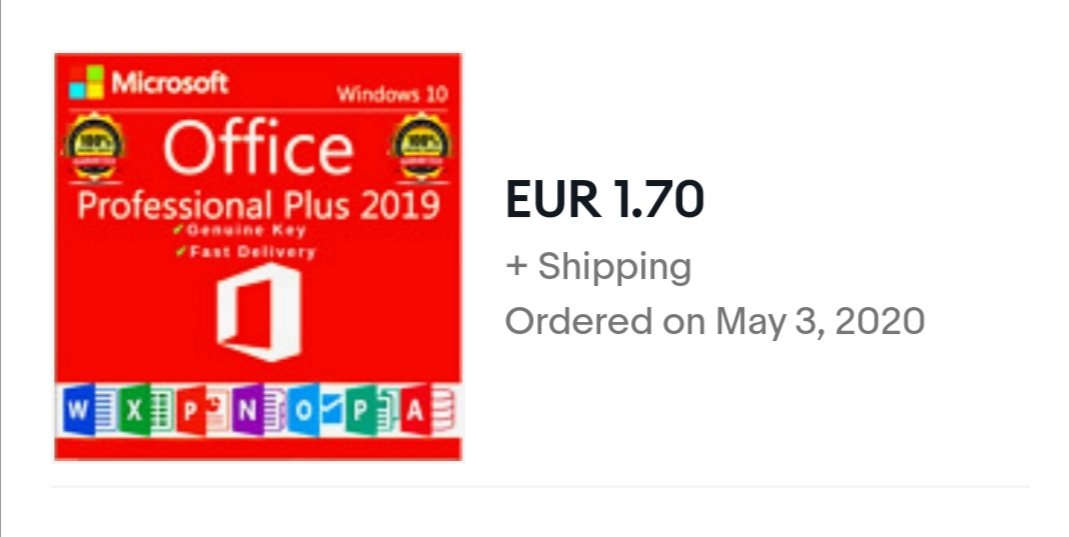
Task: Click the + Shipping label
Action: (x=598, y=266)
